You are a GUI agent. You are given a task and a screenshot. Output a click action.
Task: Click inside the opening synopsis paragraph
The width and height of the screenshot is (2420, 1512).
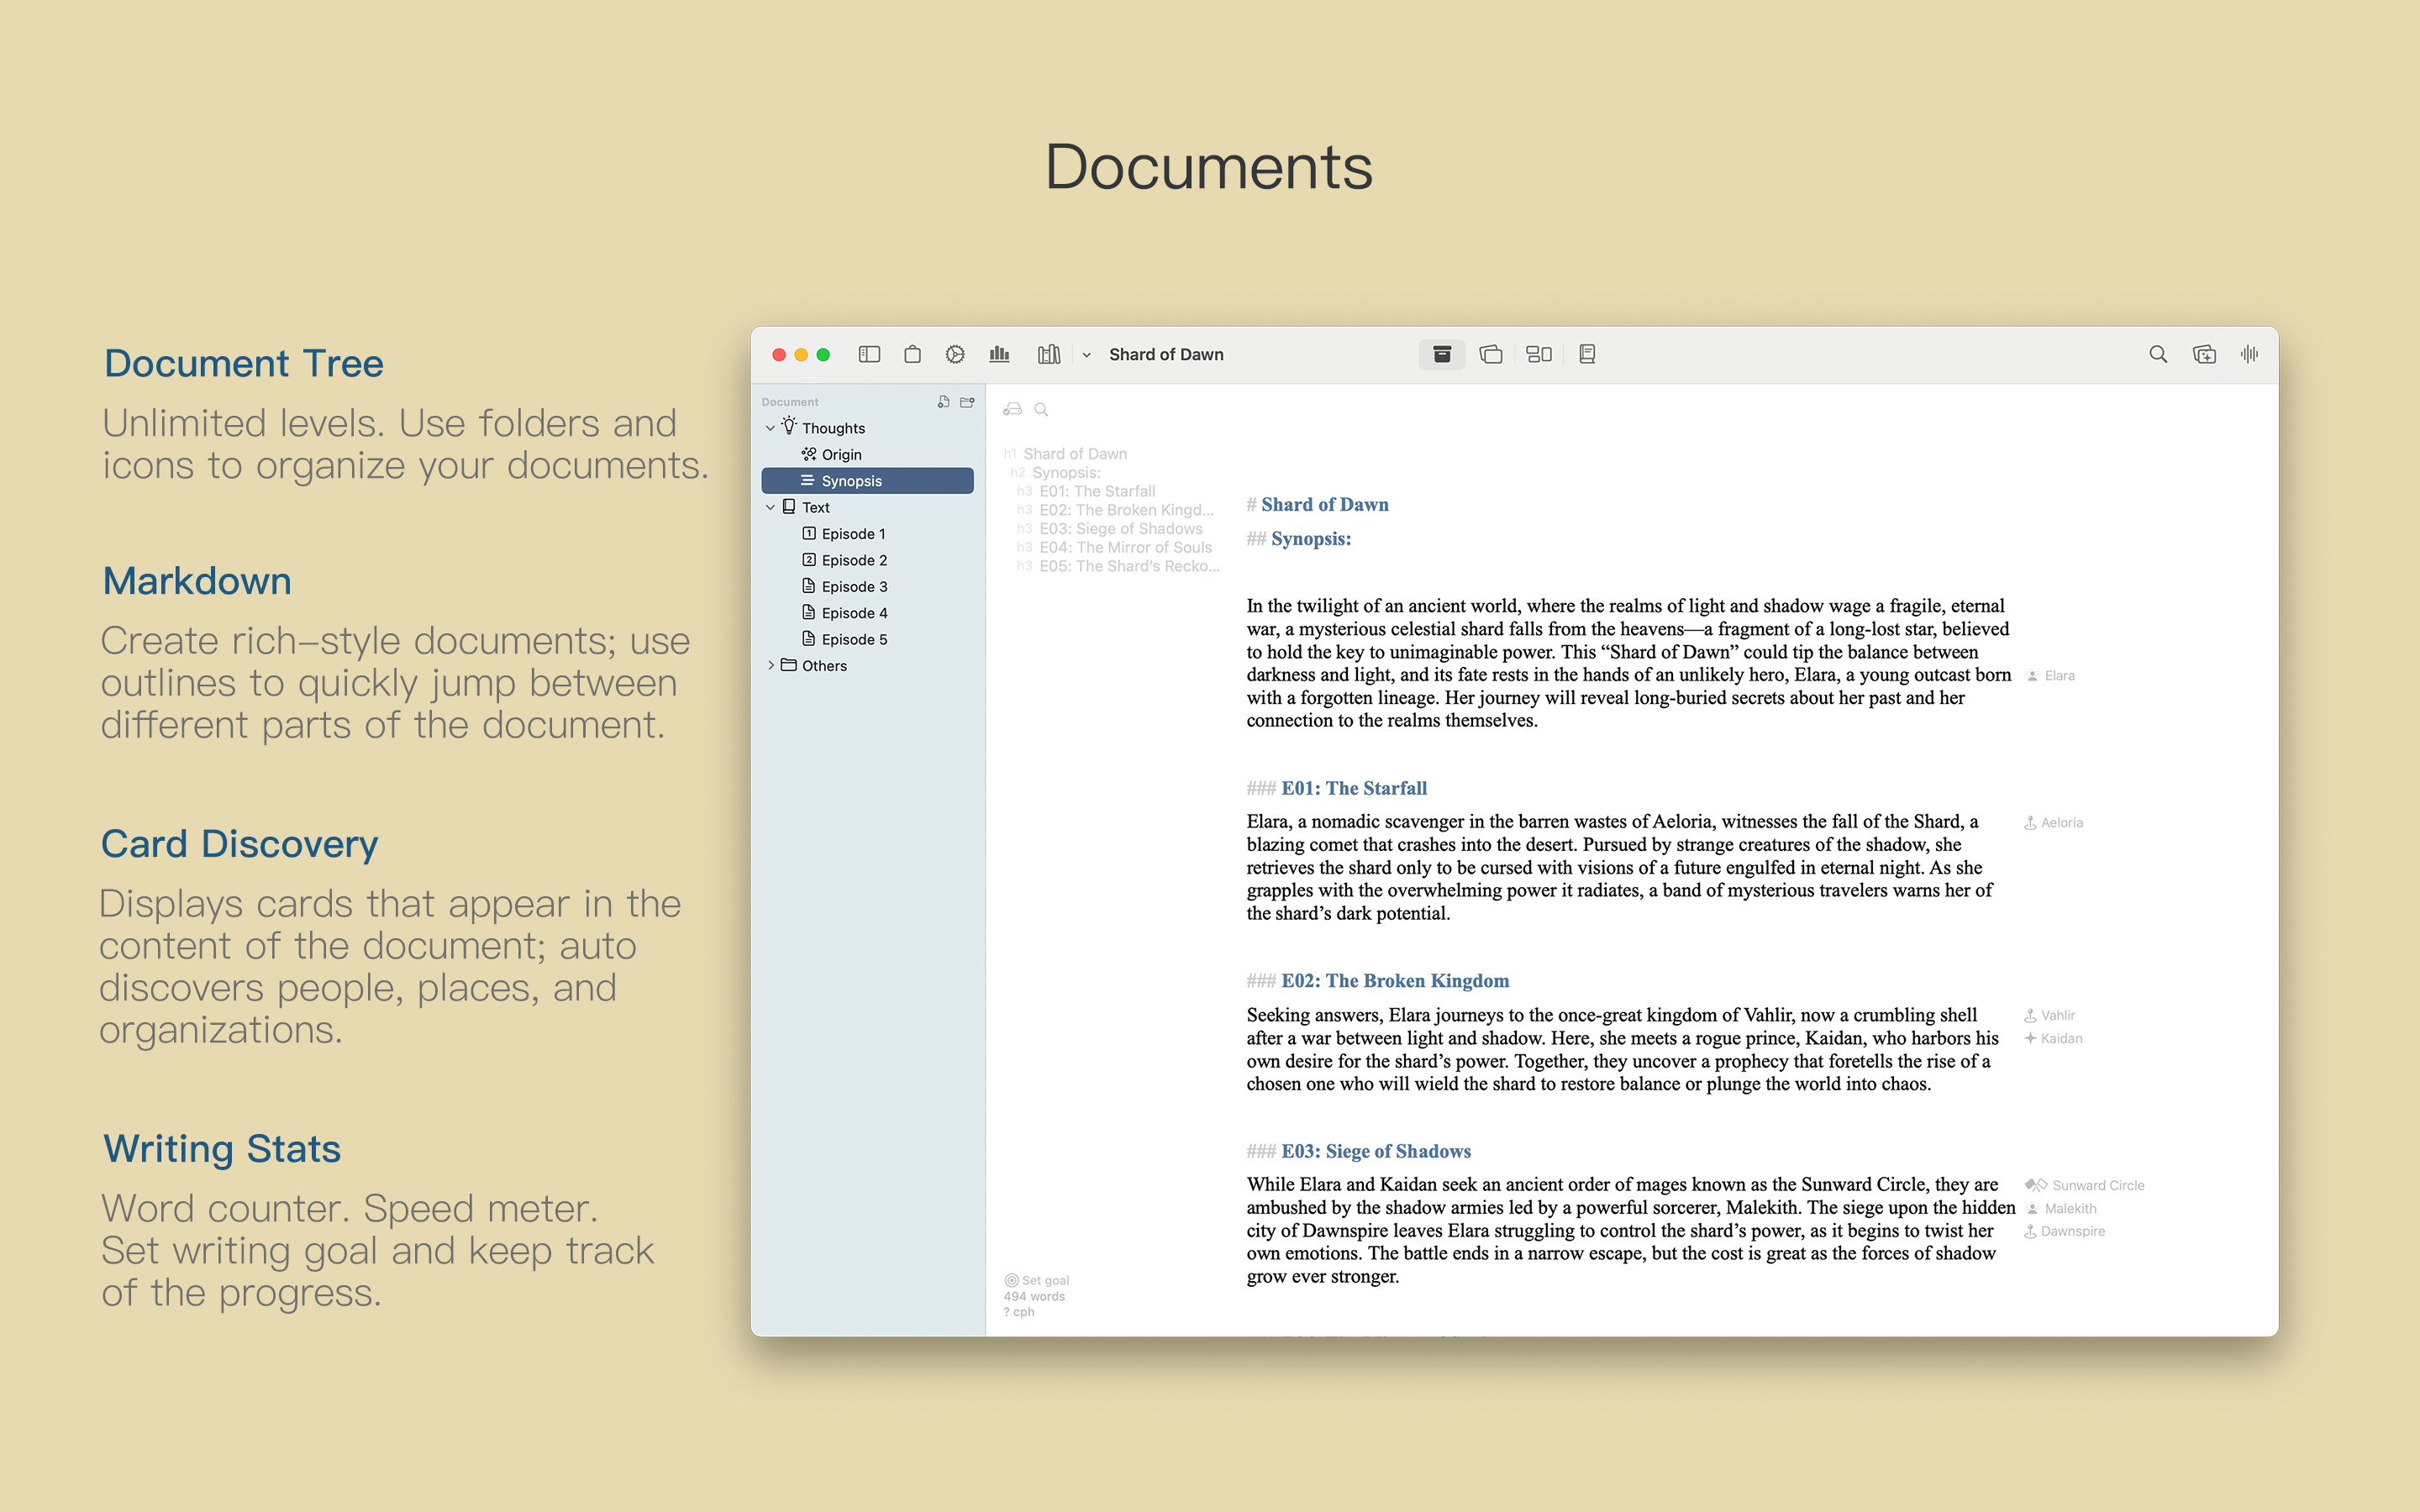(1628, 663)
